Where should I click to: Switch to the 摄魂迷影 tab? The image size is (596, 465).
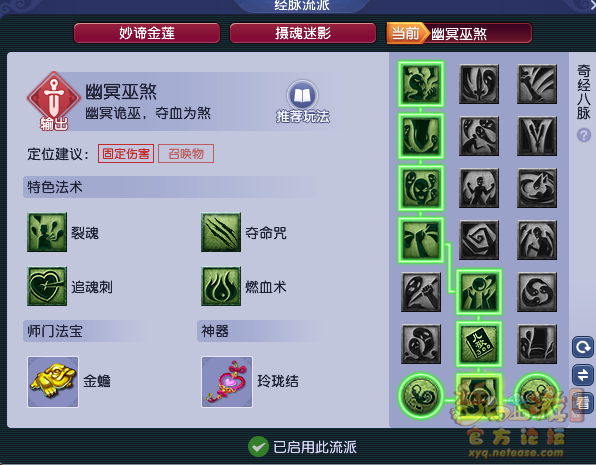click(x=303, y=33)
